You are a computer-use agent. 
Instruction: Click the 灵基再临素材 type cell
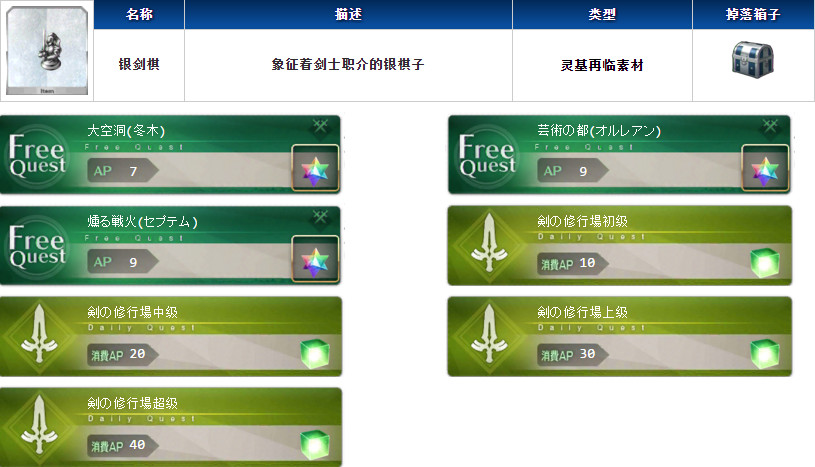pyautogui.click(x=602, y=65)
